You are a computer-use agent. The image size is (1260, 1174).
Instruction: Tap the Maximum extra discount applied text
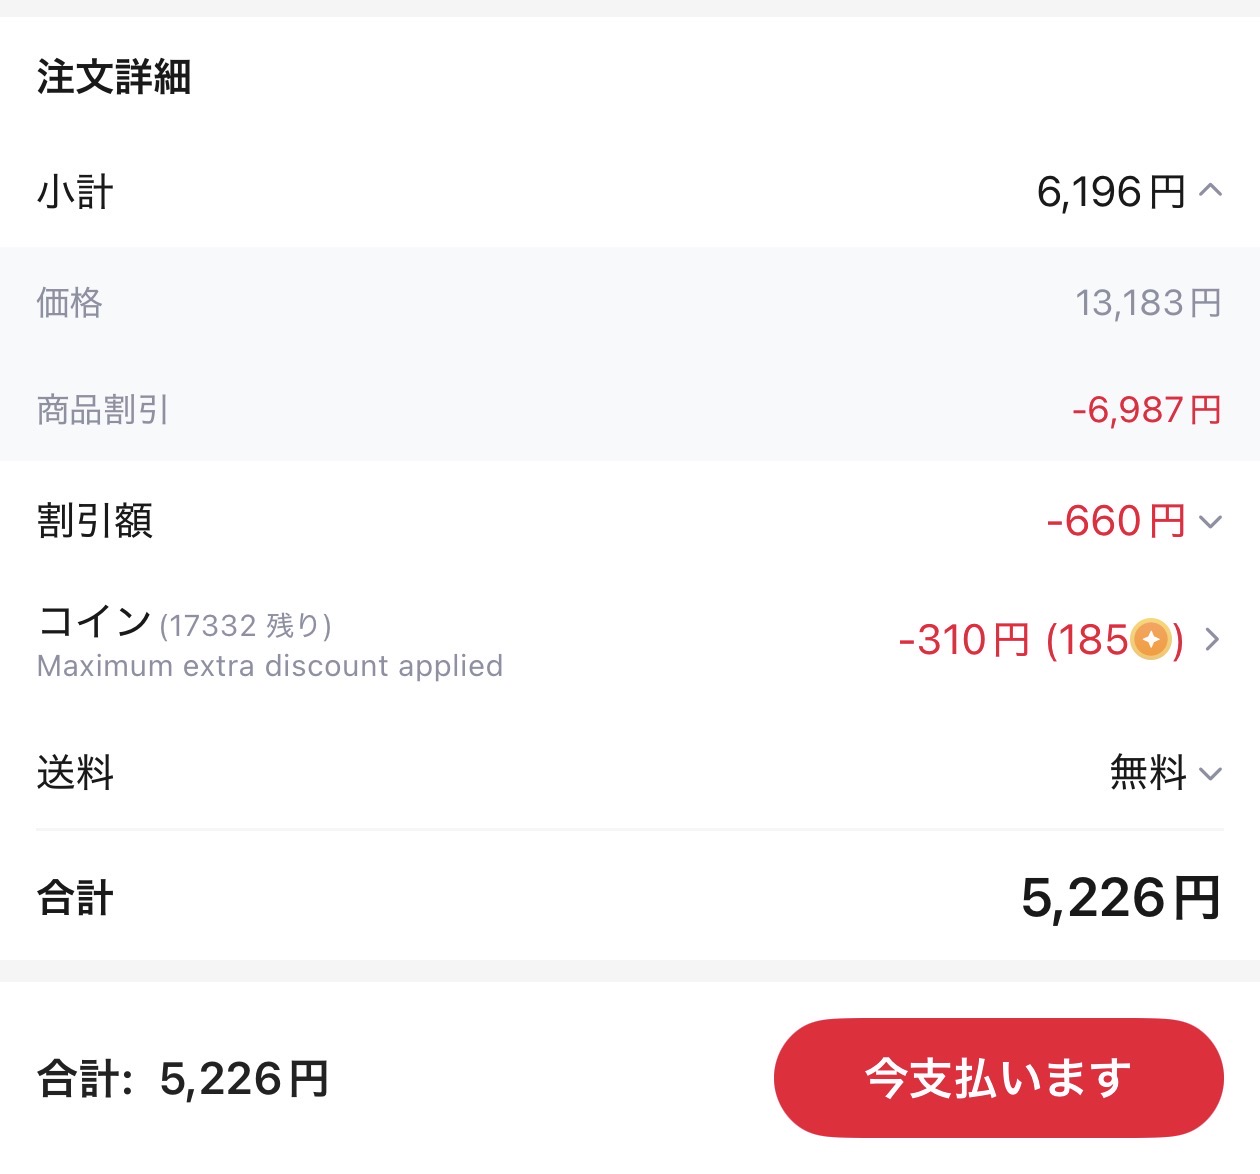point(270,666)
